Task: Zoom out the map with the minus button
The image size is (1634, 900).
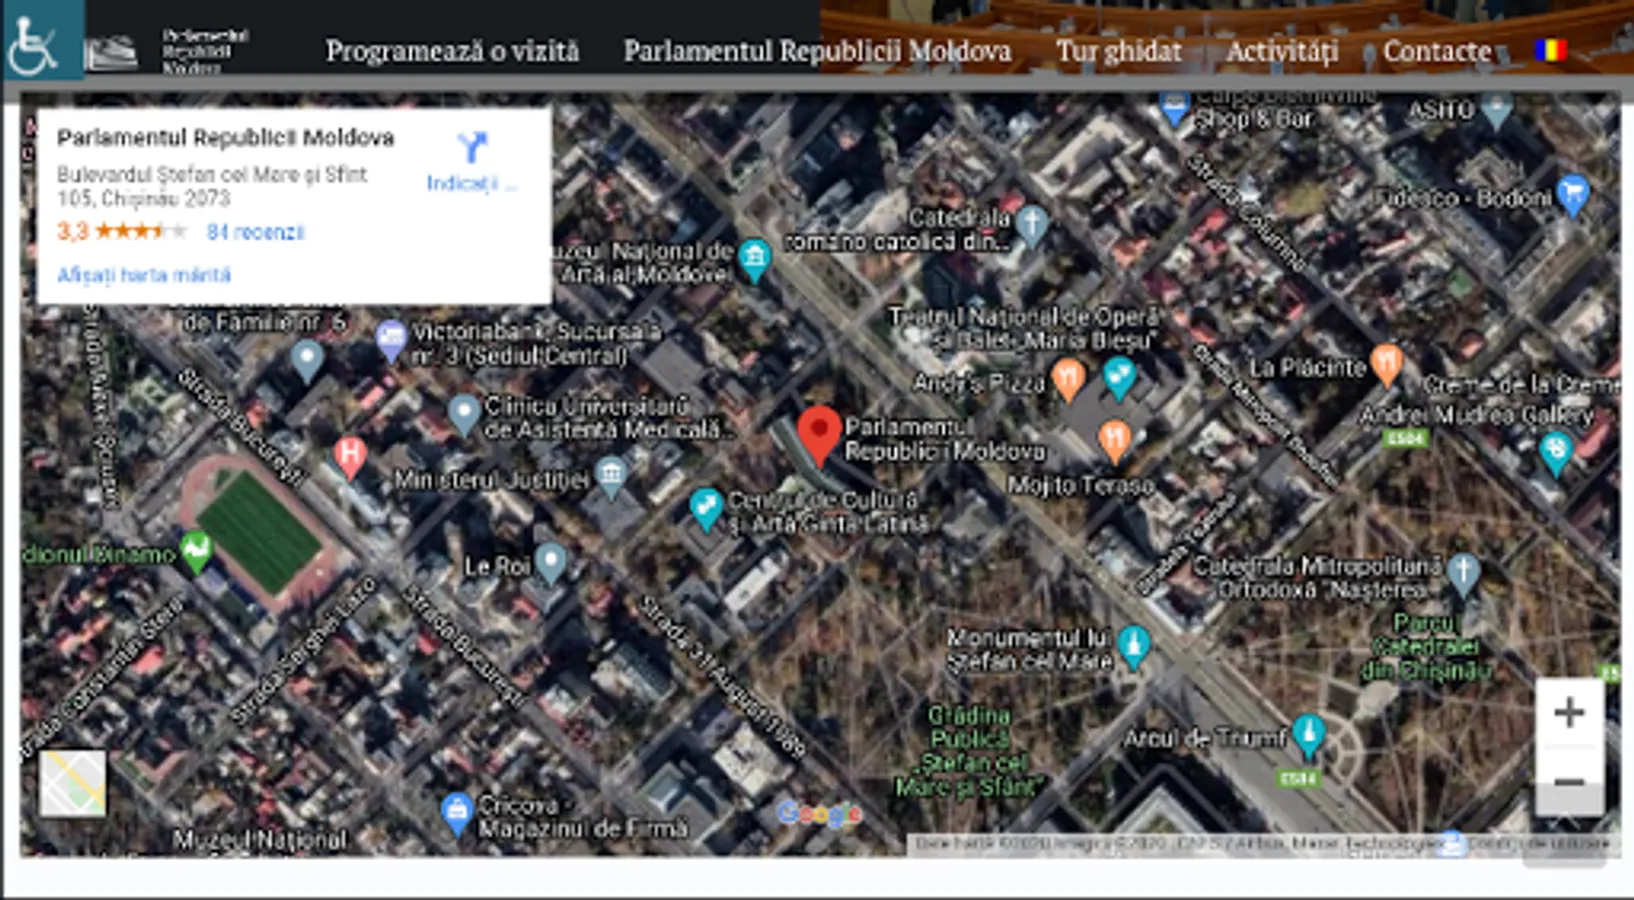Action: (x=1569, y=781)
